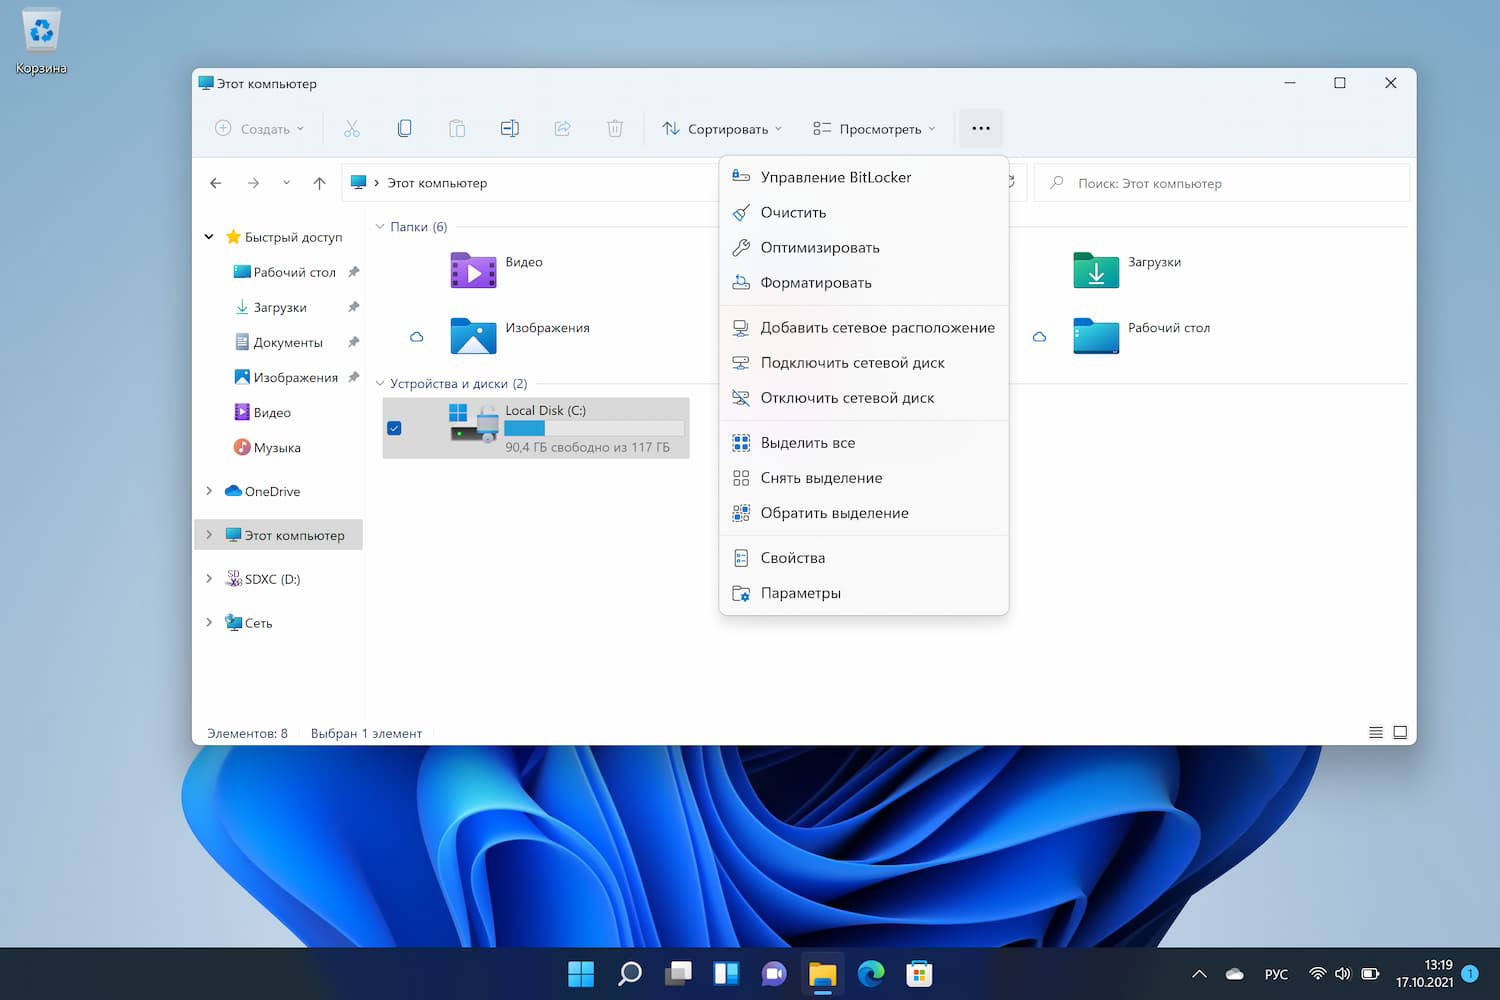The height and width of the screenshot is (1000, 1500).
Task: Collapse the Папки (6) group
Action: click(380, 227)
